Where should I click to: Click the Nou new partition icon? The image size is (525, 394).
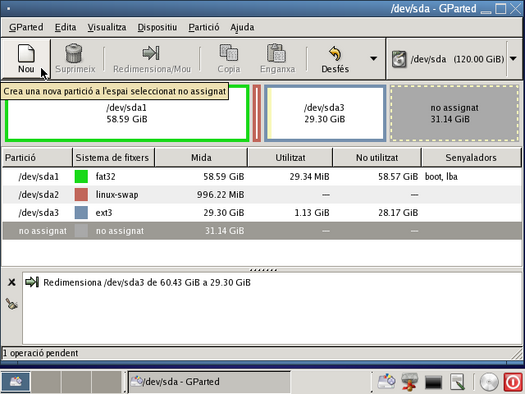pos(26,53)
